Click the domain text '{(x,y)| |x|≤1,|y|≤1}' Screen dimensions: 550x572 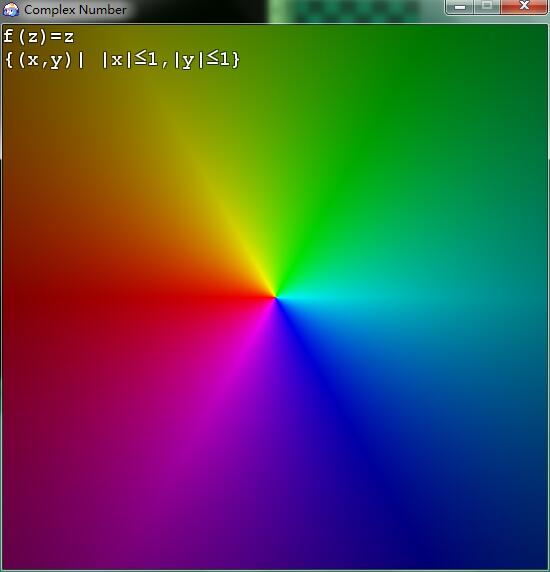pos(122,60)
